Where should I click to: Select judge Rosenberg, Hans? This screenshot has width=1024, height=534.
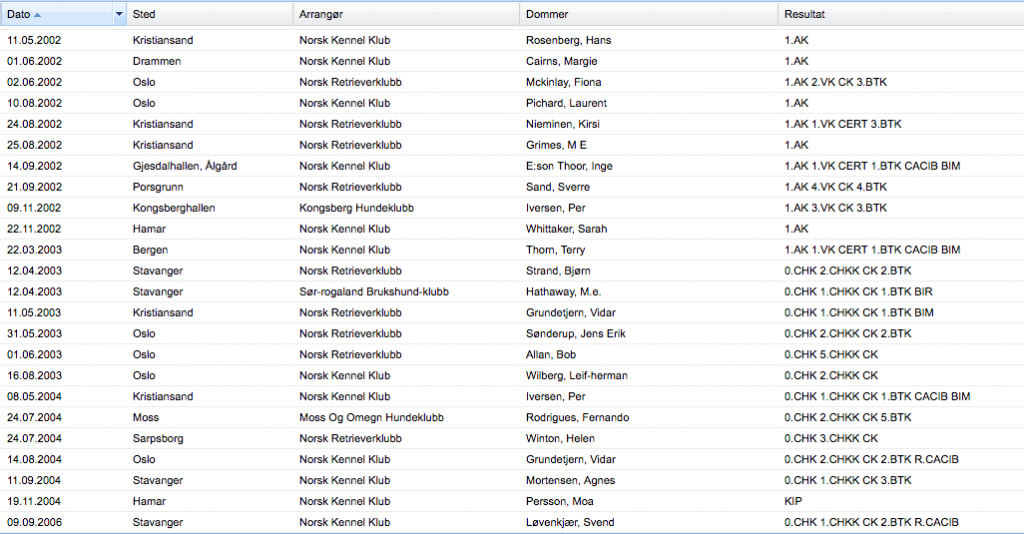568,40
